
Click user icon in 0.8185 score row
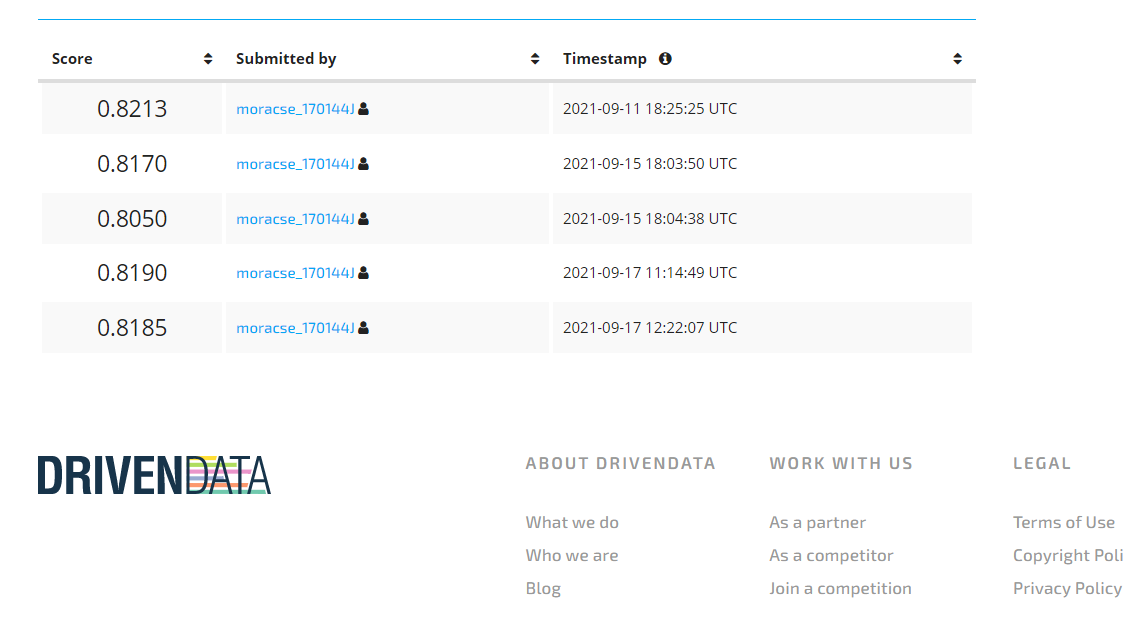363,327
